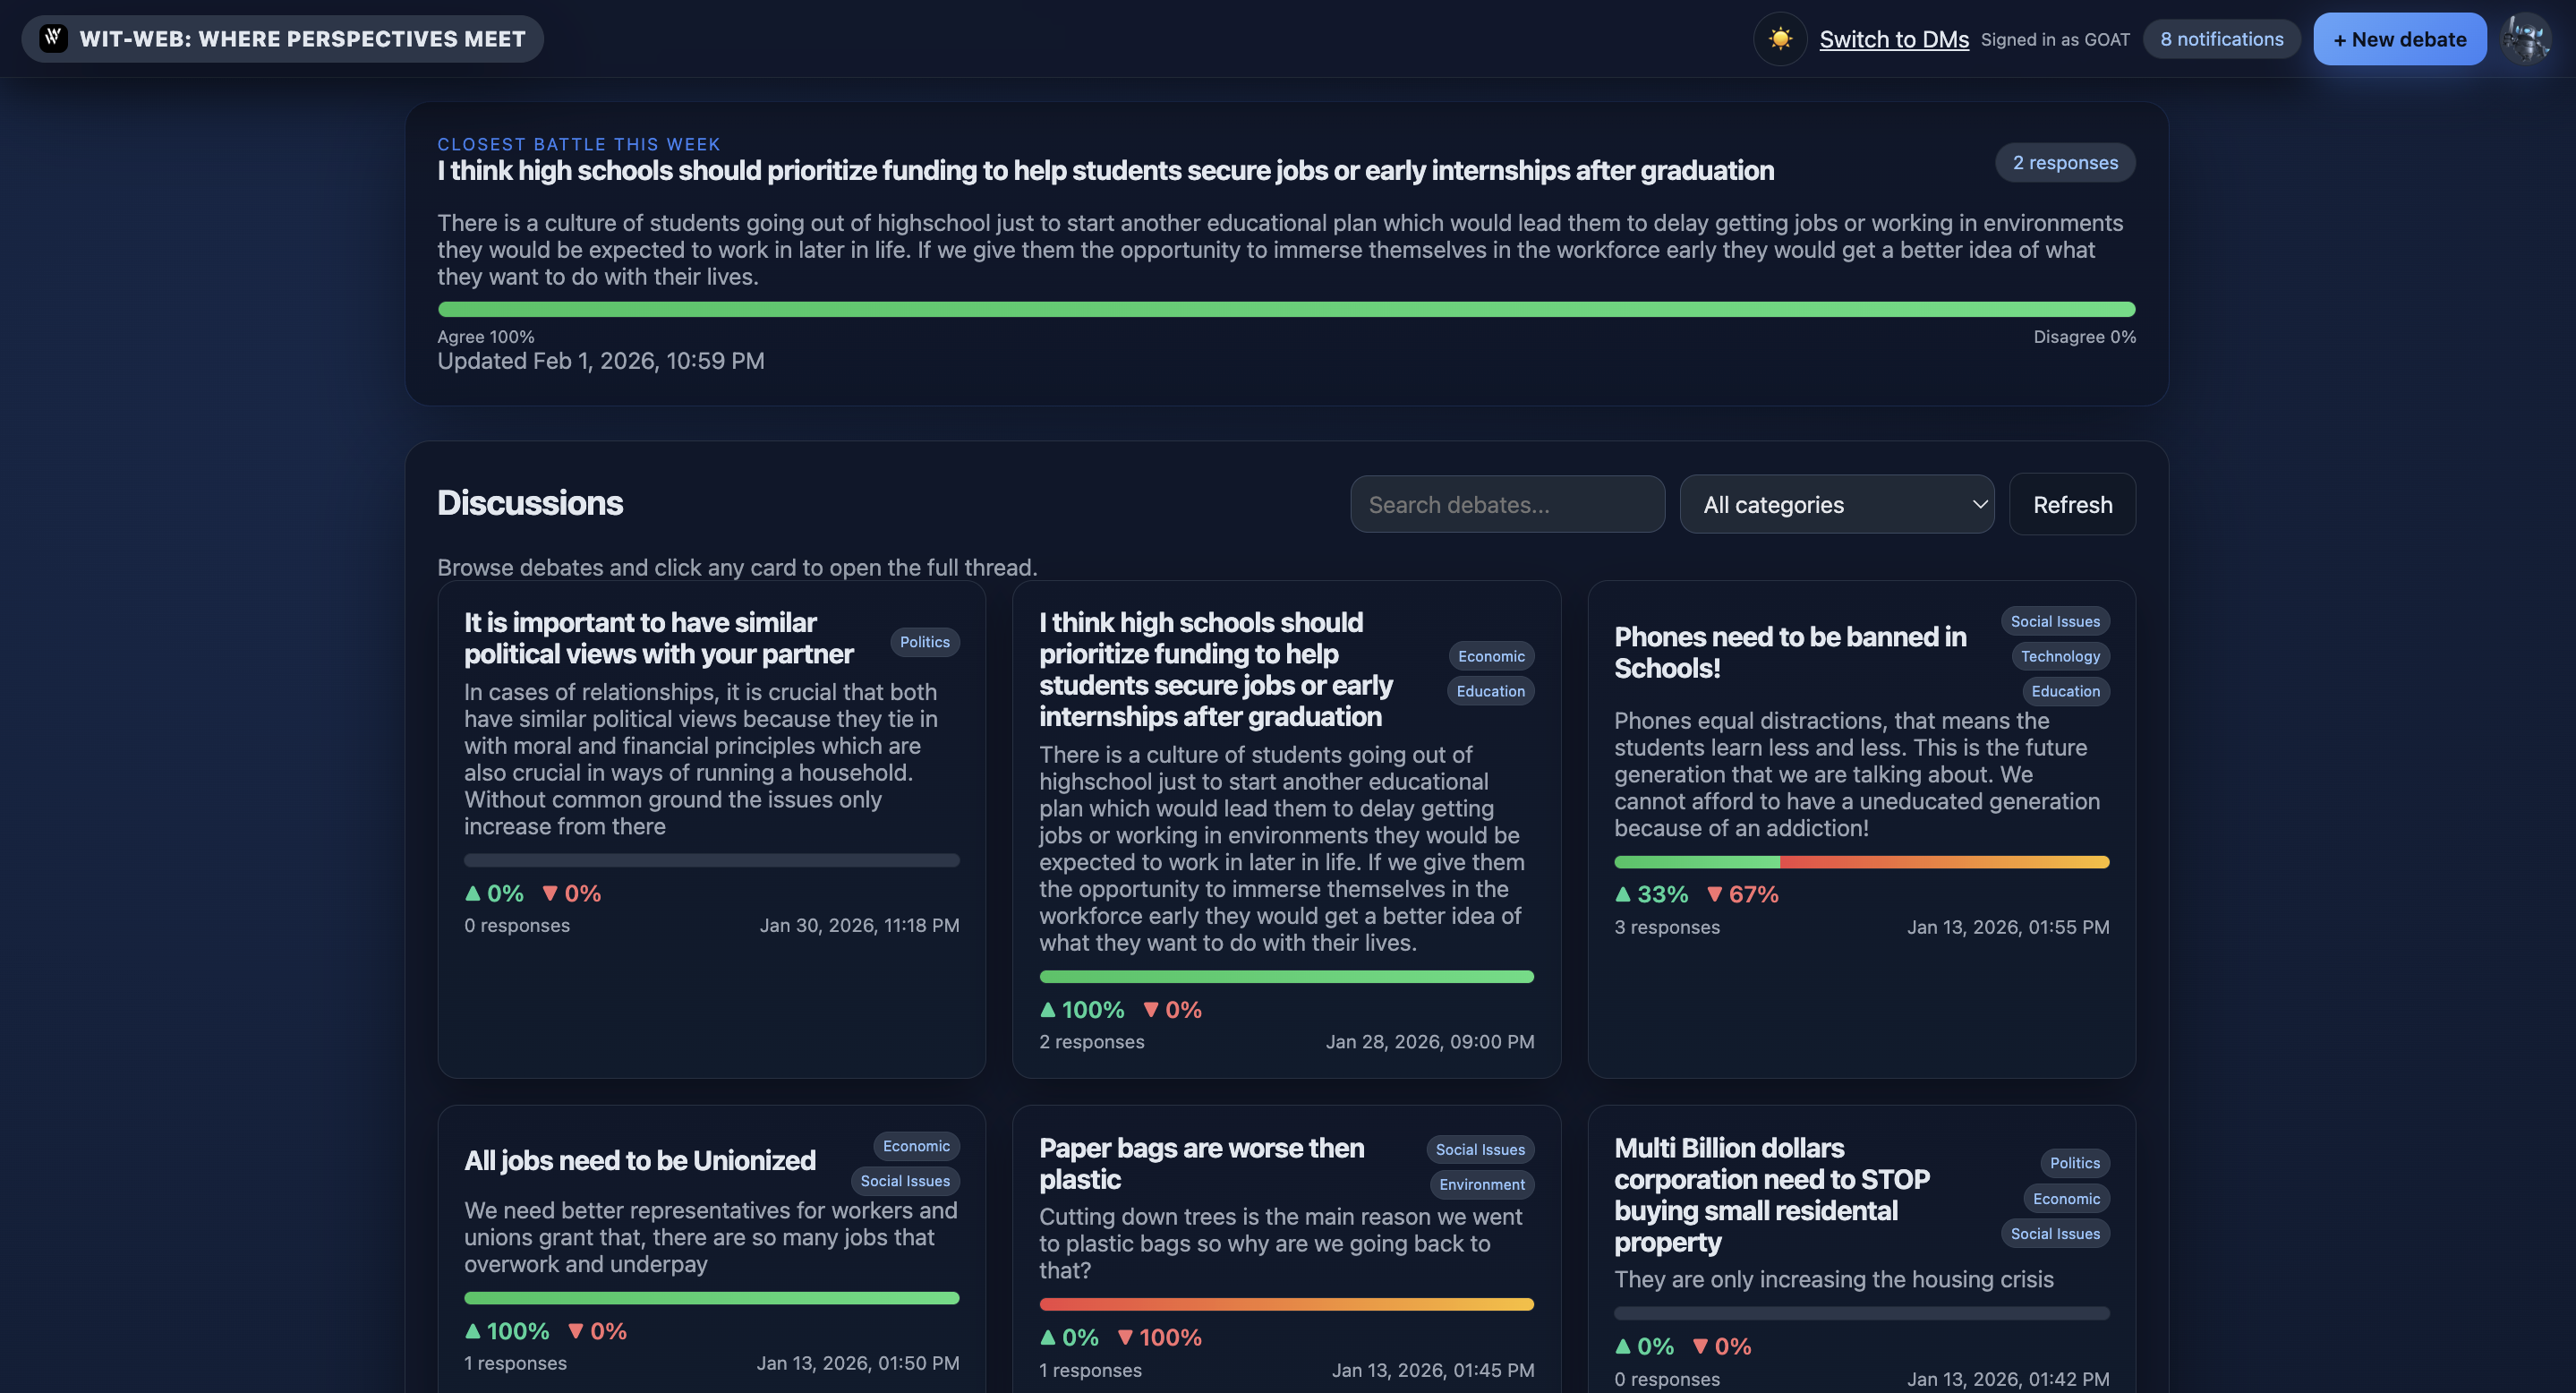Select the Politics tag on the partner views card
This screenshot has height=1393, width=2576.
[924, 642]
